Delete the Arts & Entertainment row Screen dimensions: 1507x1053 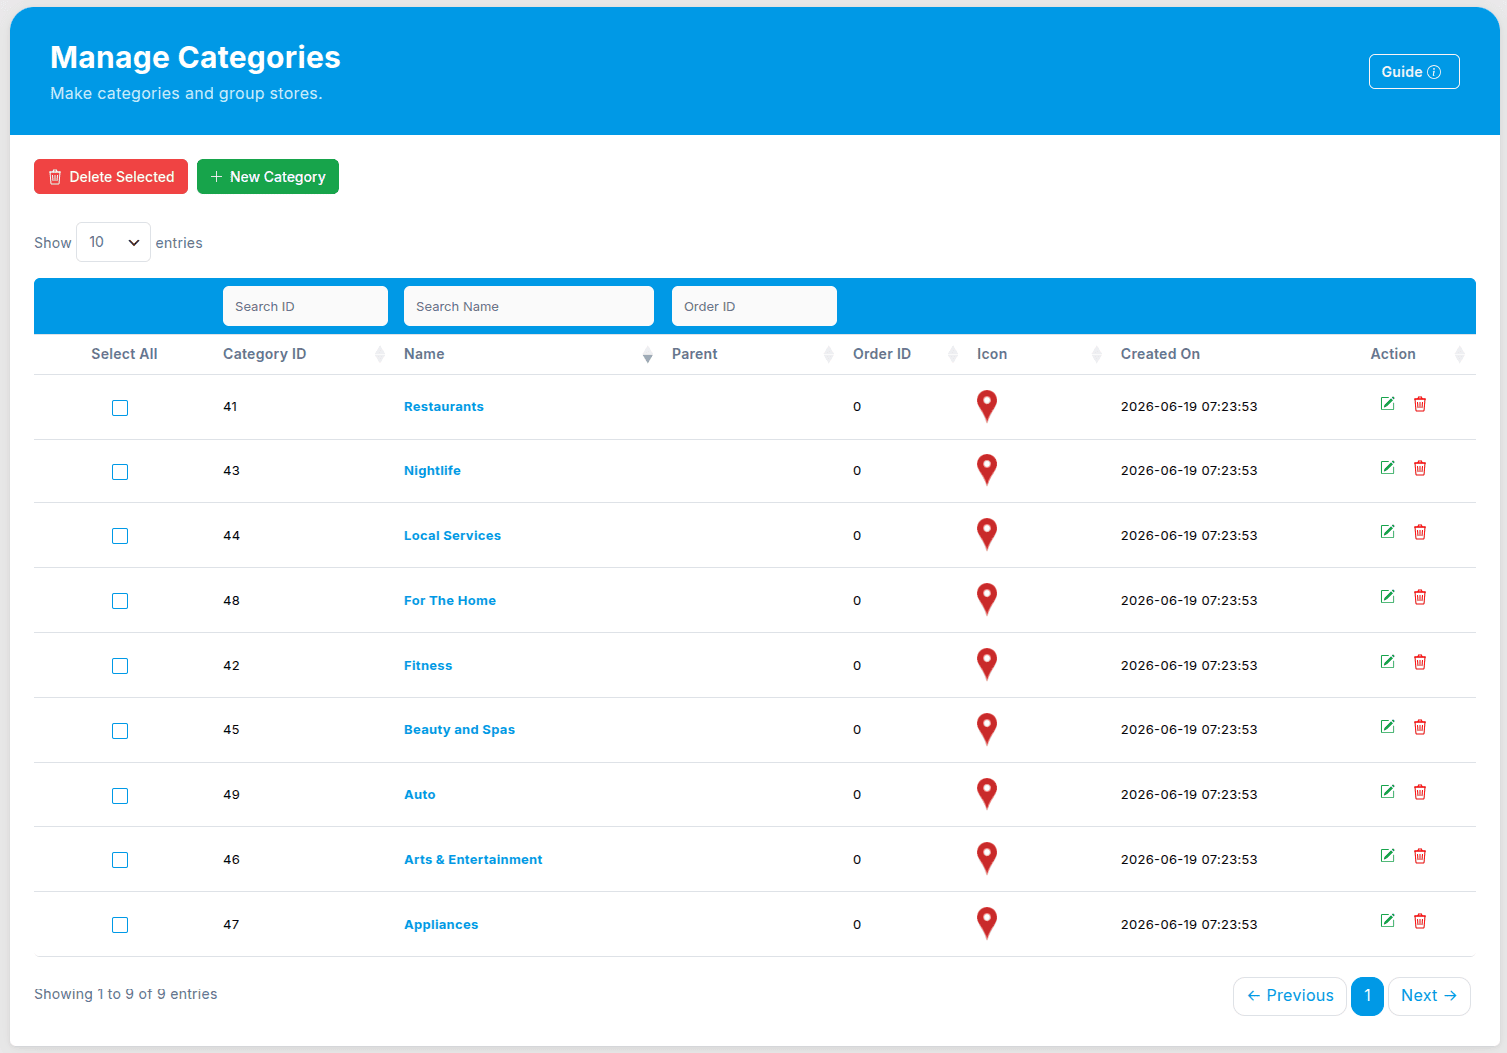1420,856
